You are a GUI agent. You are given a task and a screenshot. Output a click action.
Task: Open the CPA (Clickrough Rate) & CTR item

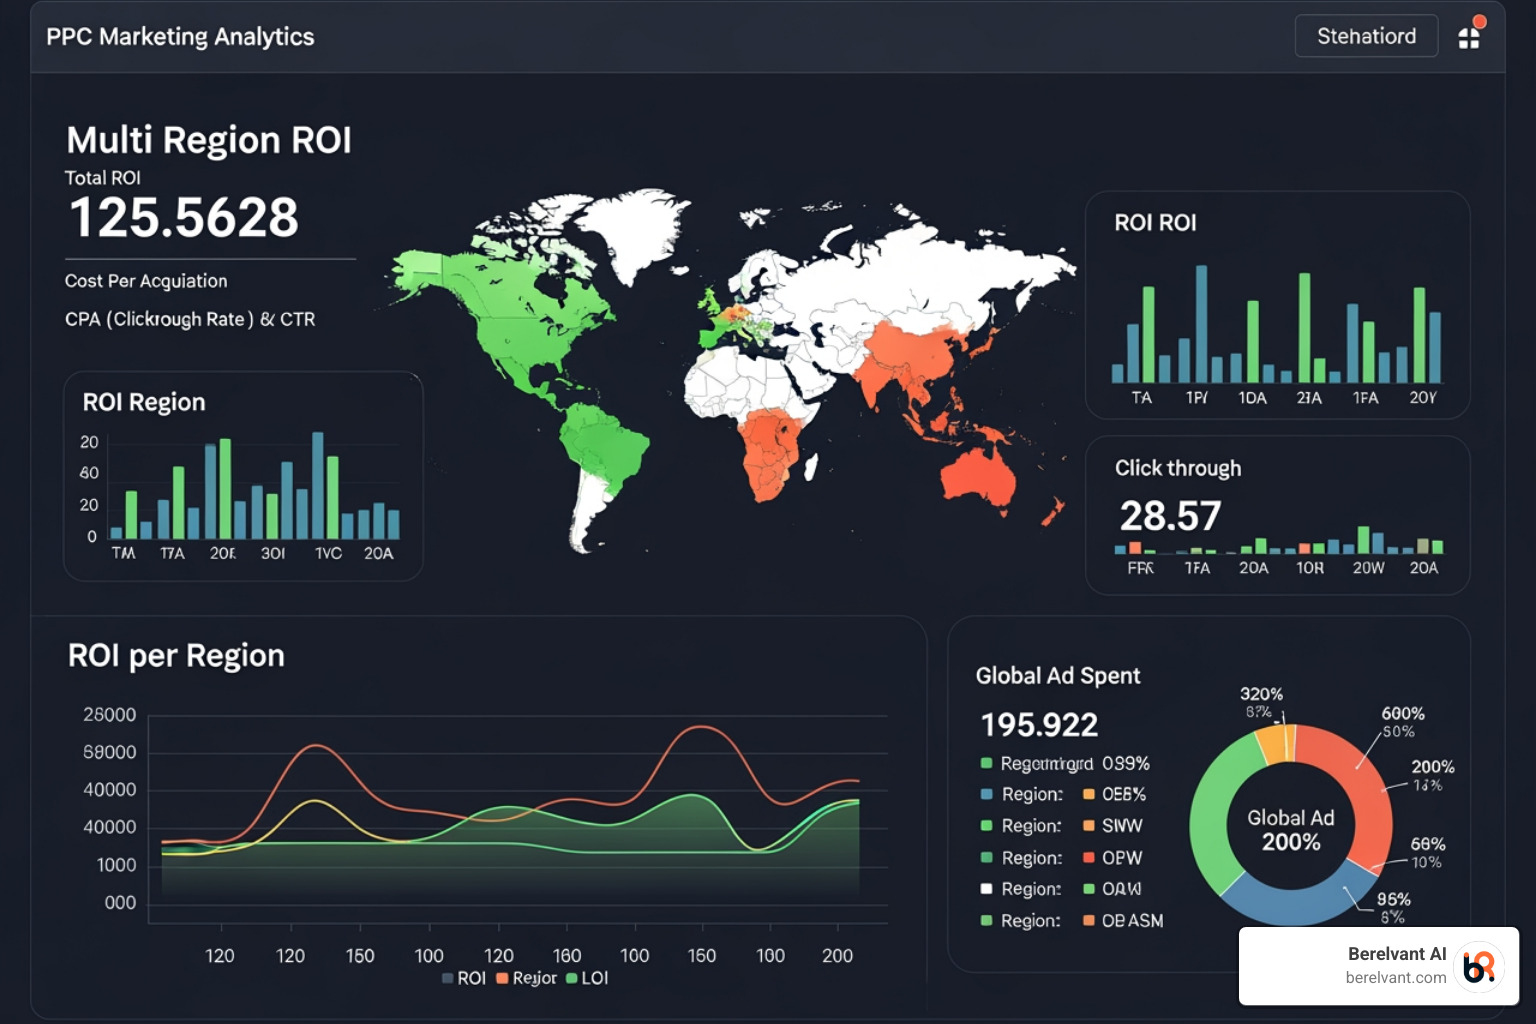pyautogui.click(x=190, y=319)
